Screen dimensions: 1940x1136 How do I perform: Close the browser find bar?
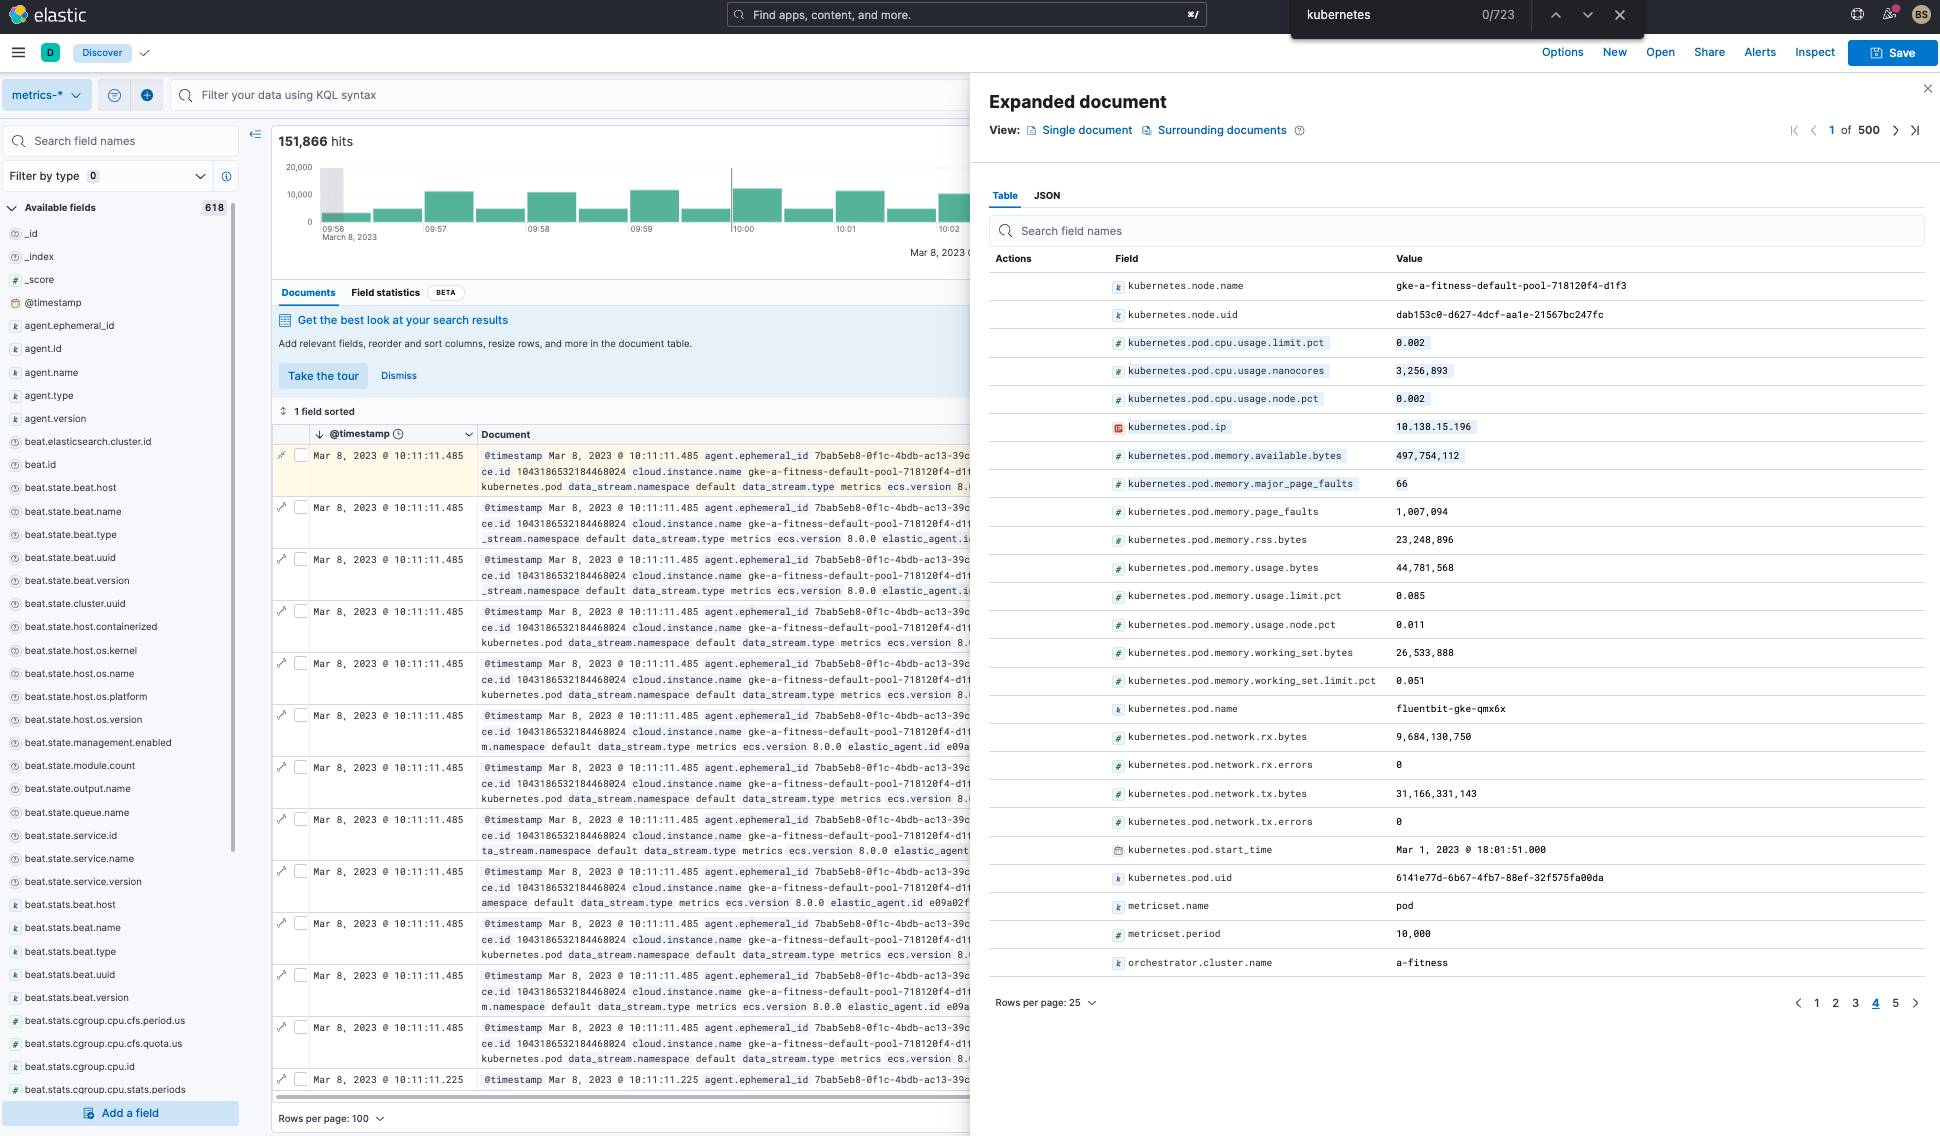tap(1620, 15)
